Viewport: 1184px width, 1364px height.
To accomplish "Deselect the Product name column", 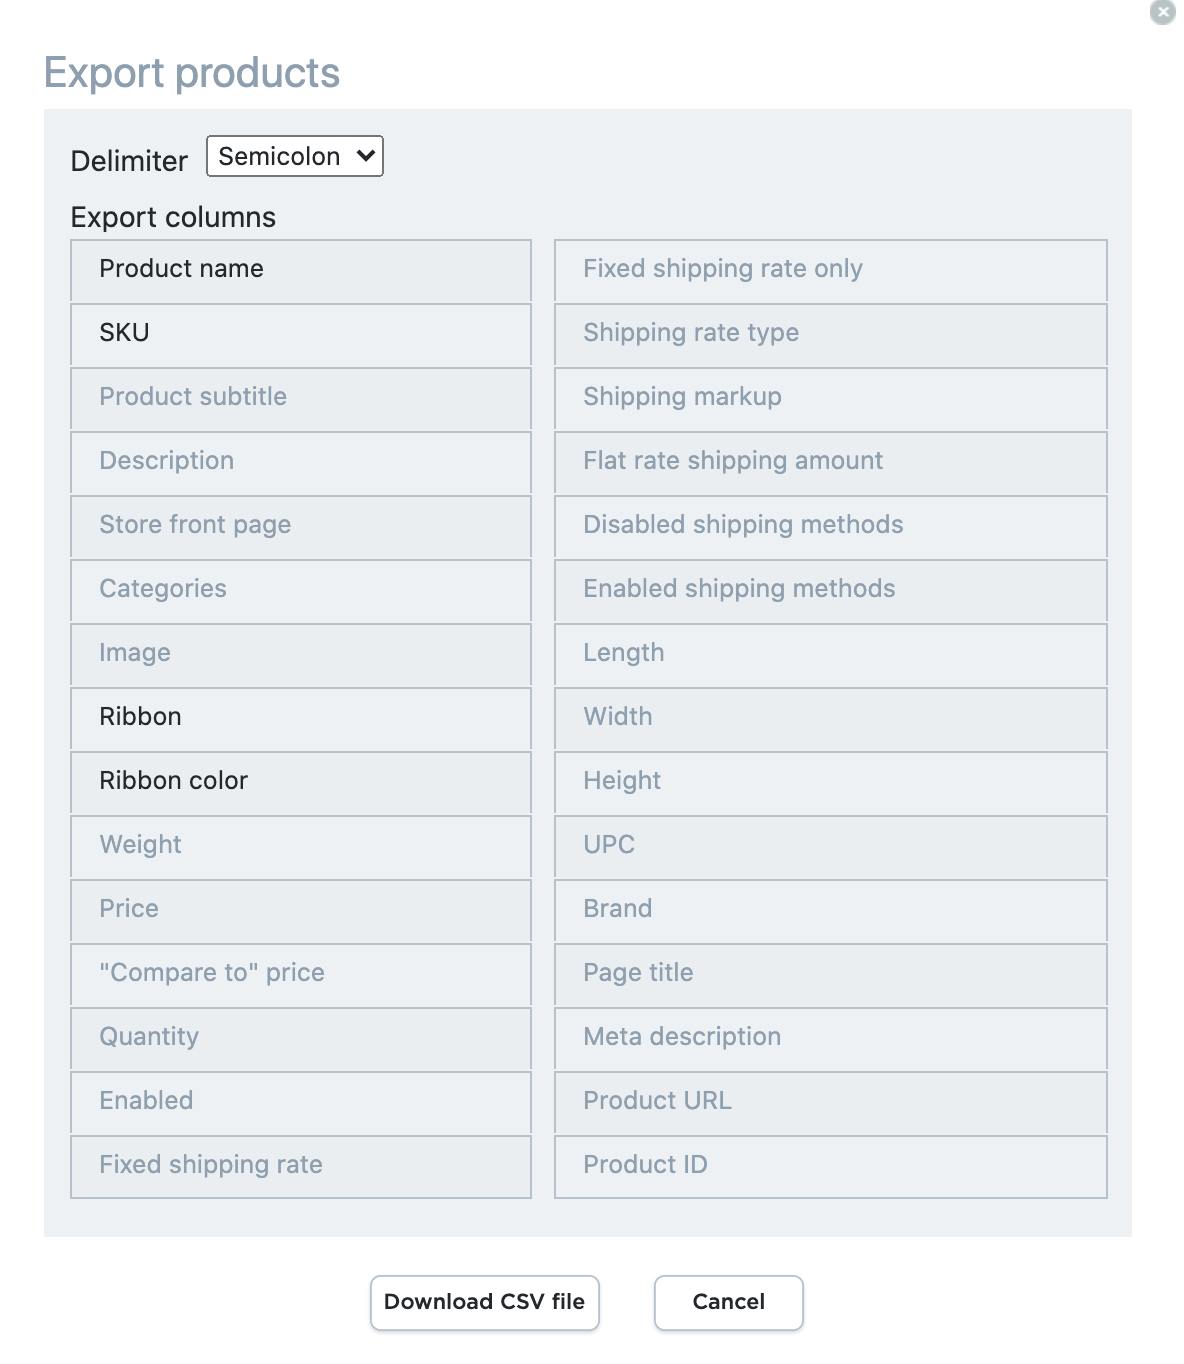I will (x=300, y=270).
